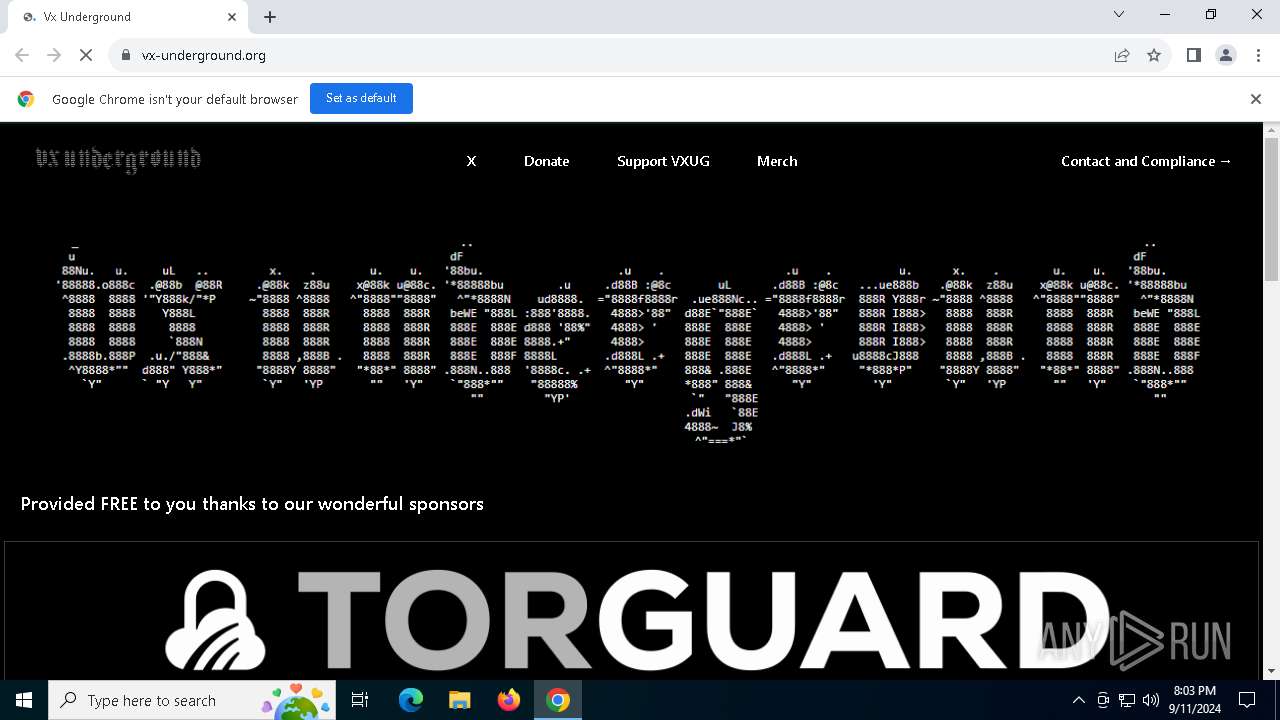
Task: Expand the tab search dropdown
Action: (x=1119, y=14)
